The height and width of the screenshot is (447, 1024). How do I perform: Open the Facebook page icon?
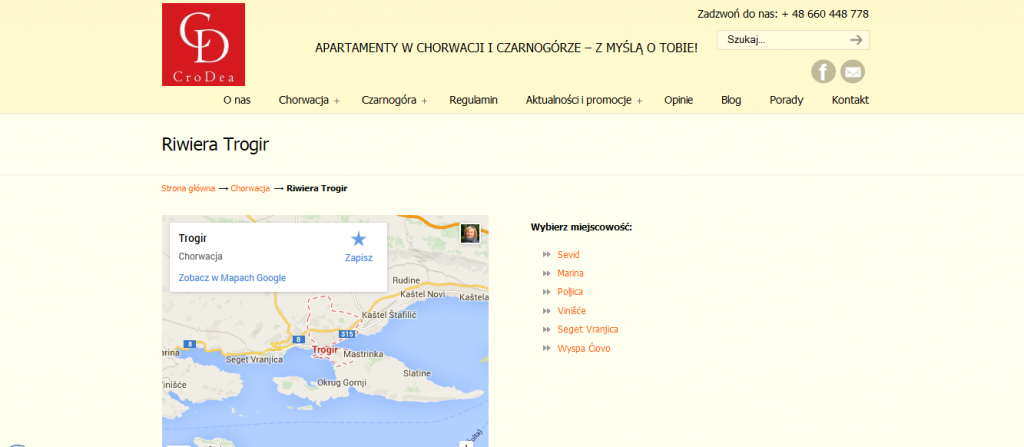click(x=822, y=71)
